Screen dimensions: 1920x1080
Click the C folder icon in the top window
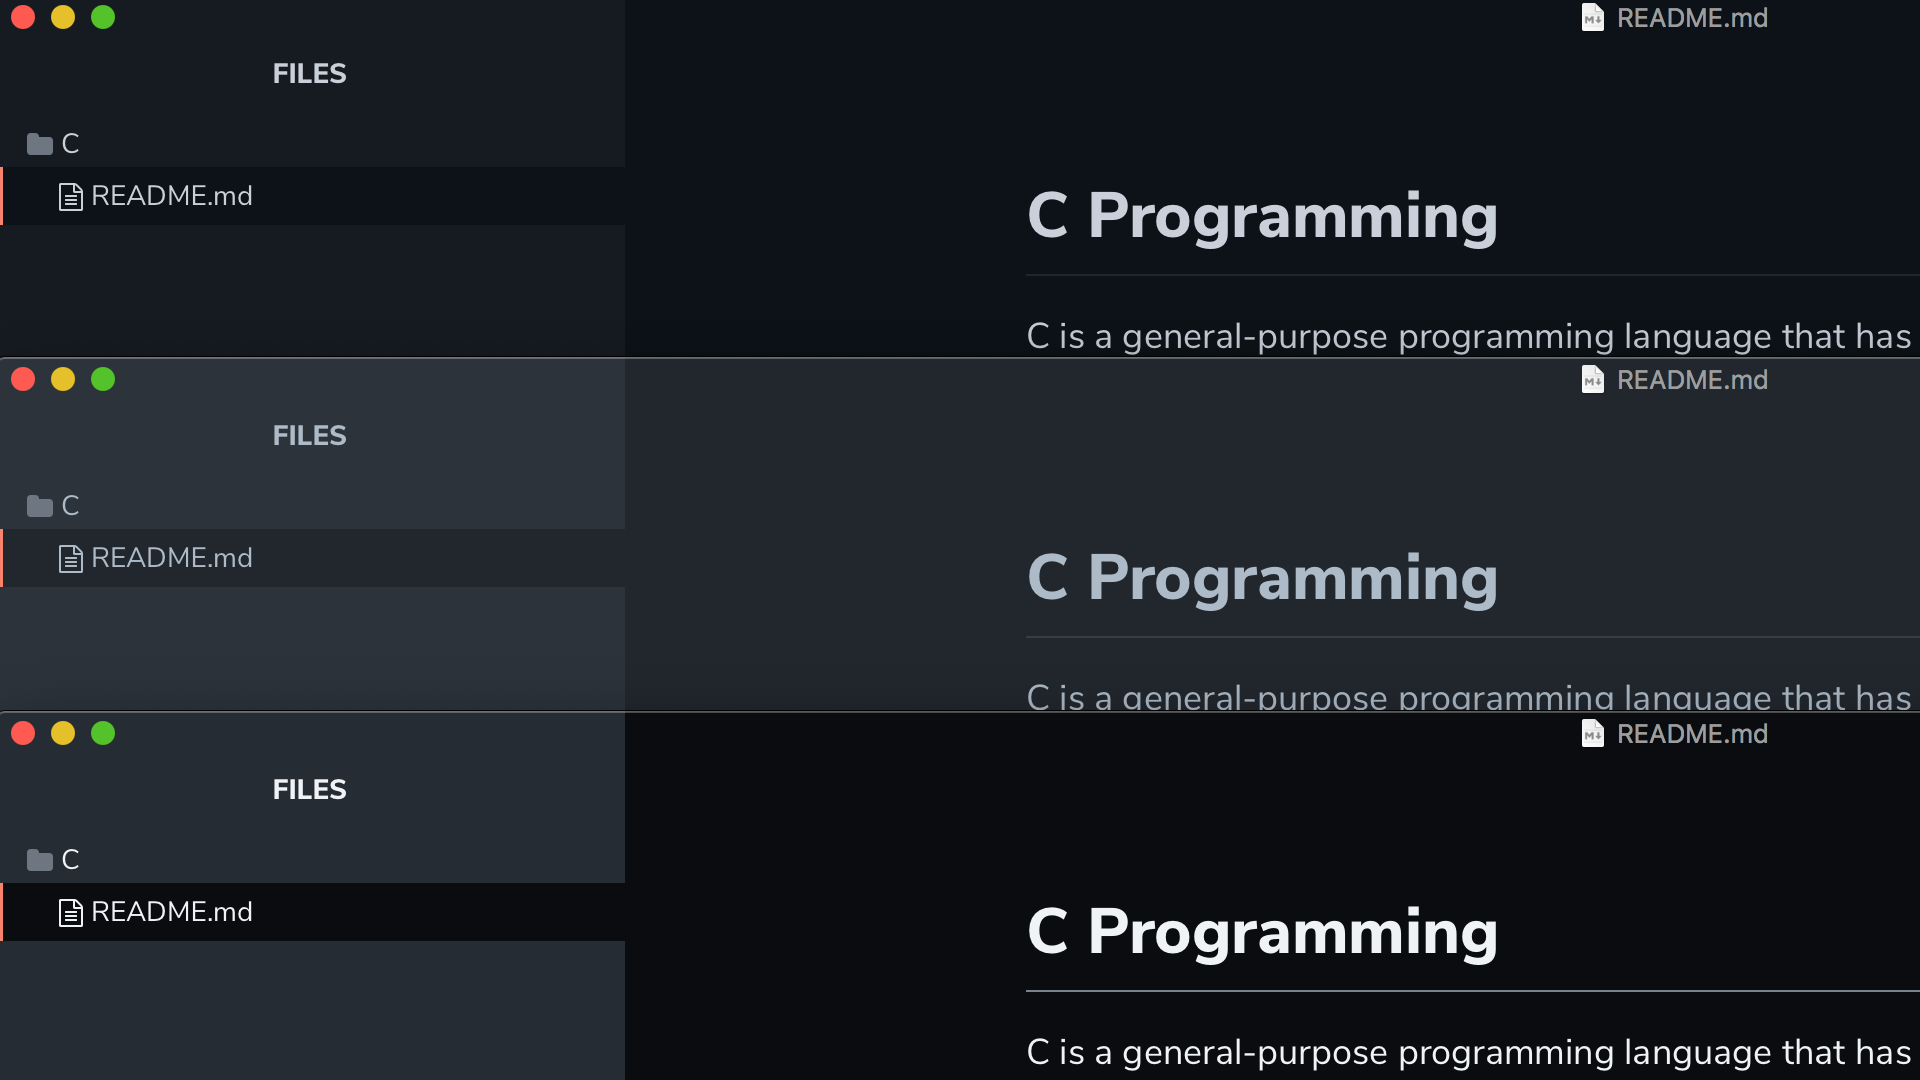[40, 144]
